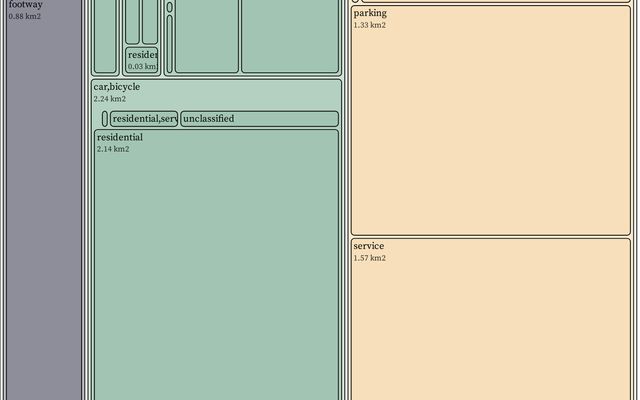Screen dimensions: 640x400
Task: Click the small residential,service cell
Action: (x=144, y=119)
